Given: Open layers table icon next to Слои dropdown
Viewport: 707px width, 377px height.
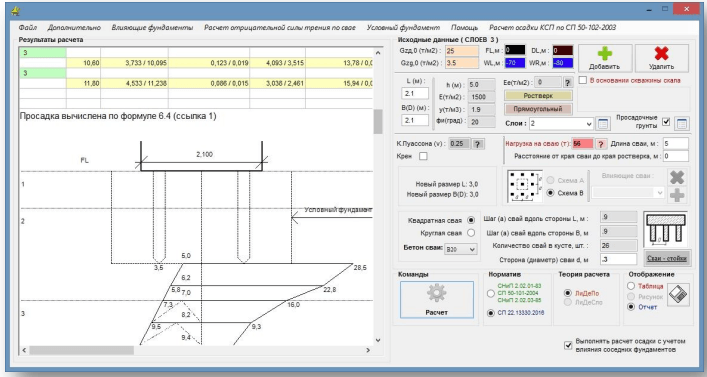Looking at the screenshot, I should click(x=603, y=124).
